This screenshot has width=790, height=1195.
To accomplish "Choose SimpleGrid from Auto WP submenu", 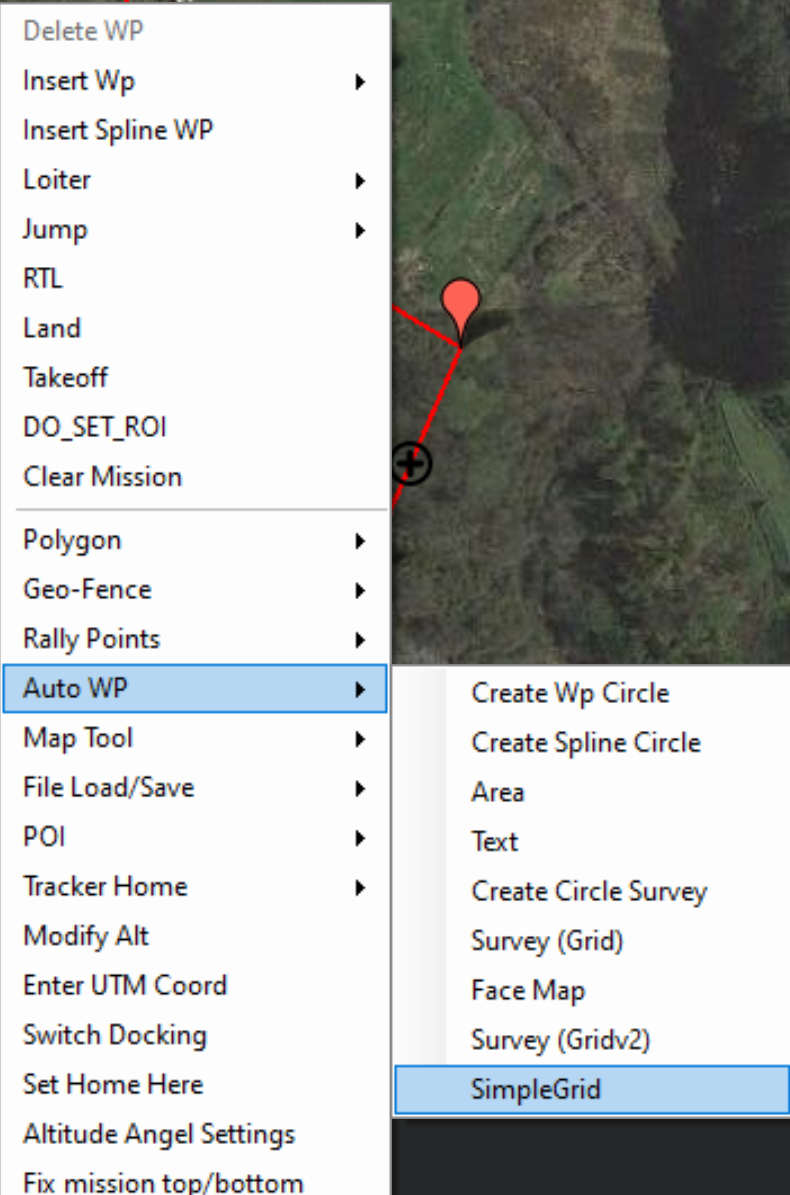I will (x=536, y=1089).
